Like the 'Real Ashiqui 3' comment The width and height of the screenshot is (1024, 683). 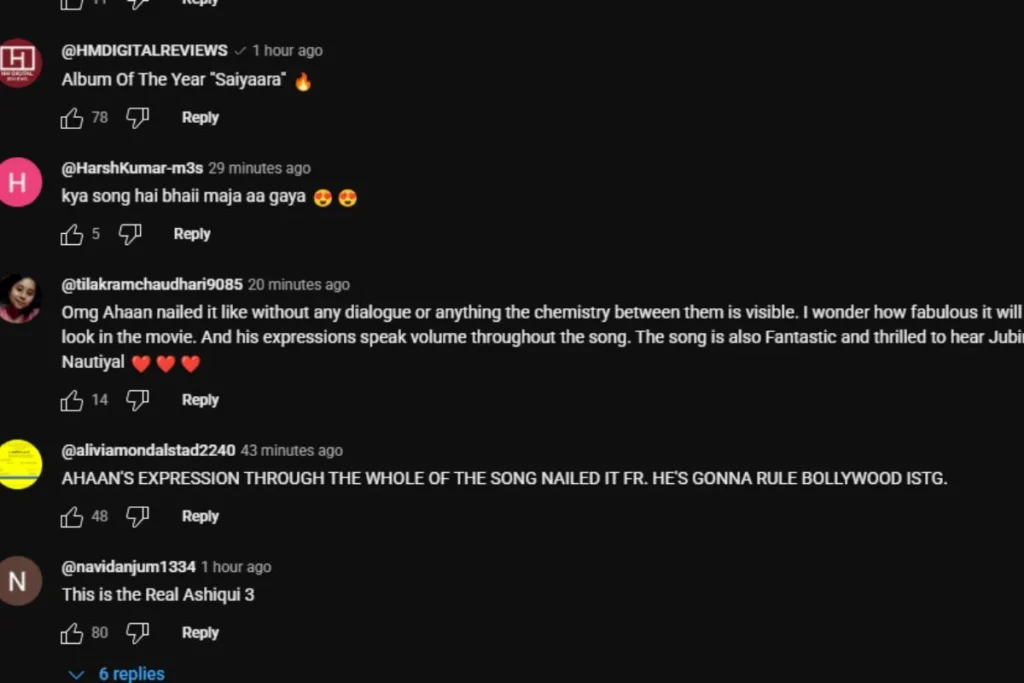72,633
